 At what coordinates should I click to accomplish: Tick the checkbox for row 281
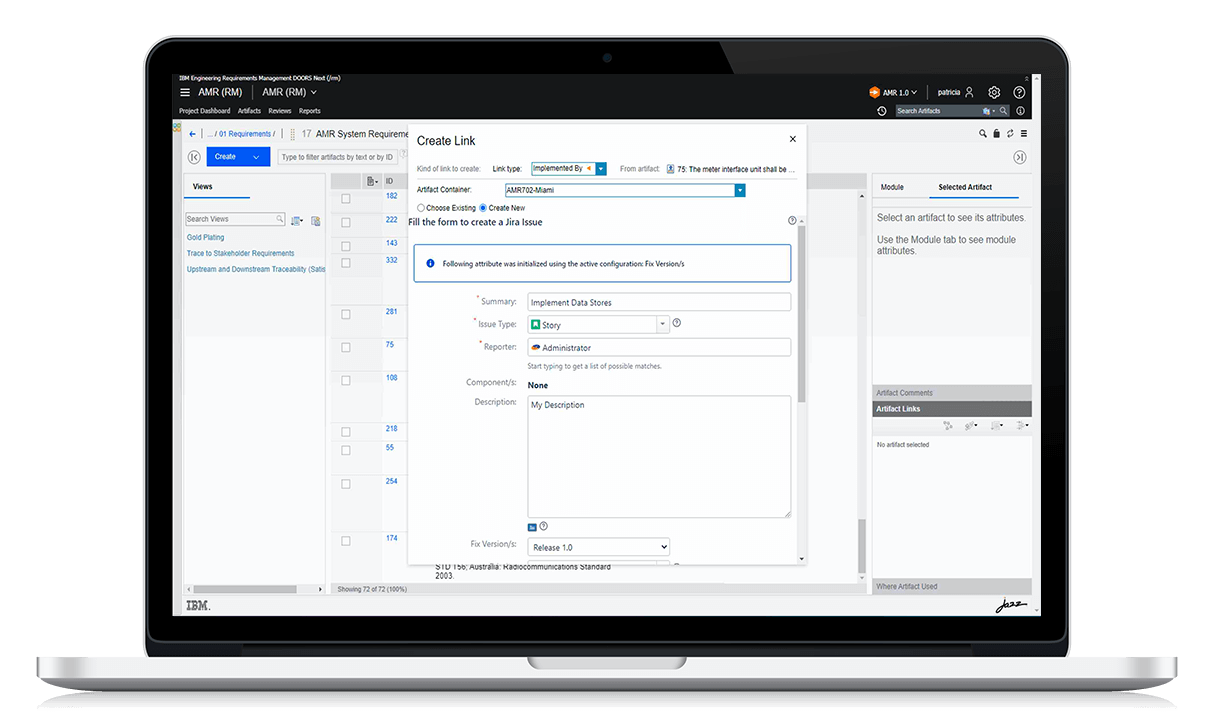click(346, 314)
